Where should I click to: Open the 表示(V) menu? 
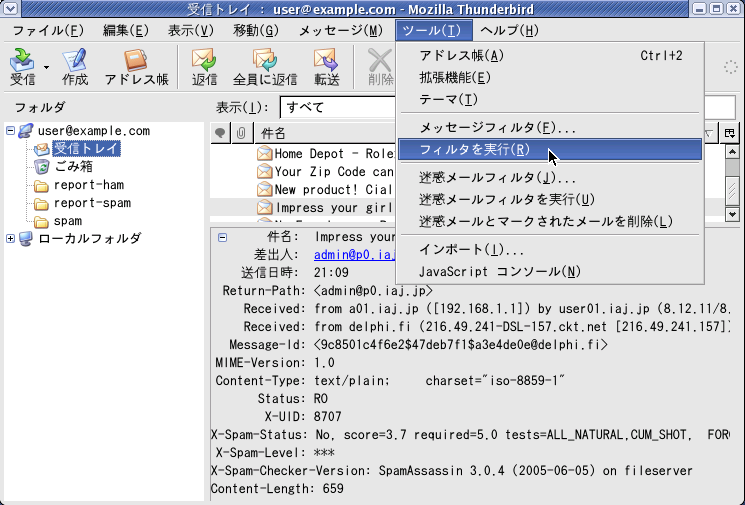pyautogui.click(x=191, y=31)
